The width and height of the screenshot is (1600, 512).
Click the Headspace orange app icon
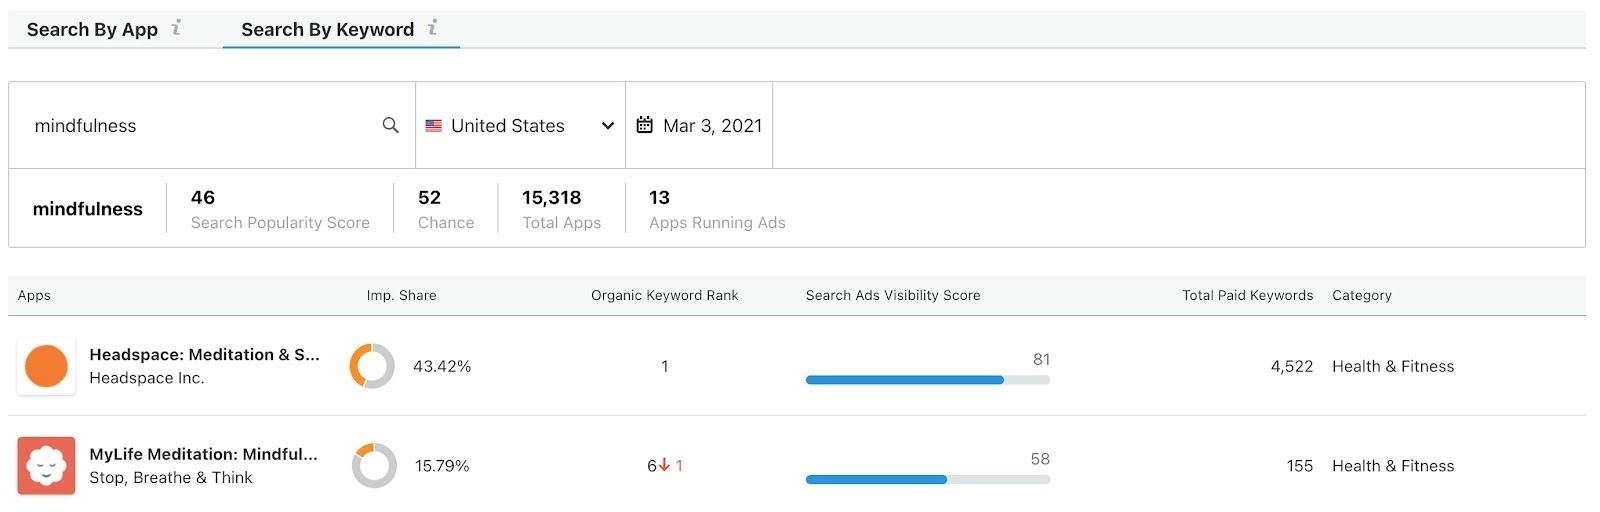point(46,366)
